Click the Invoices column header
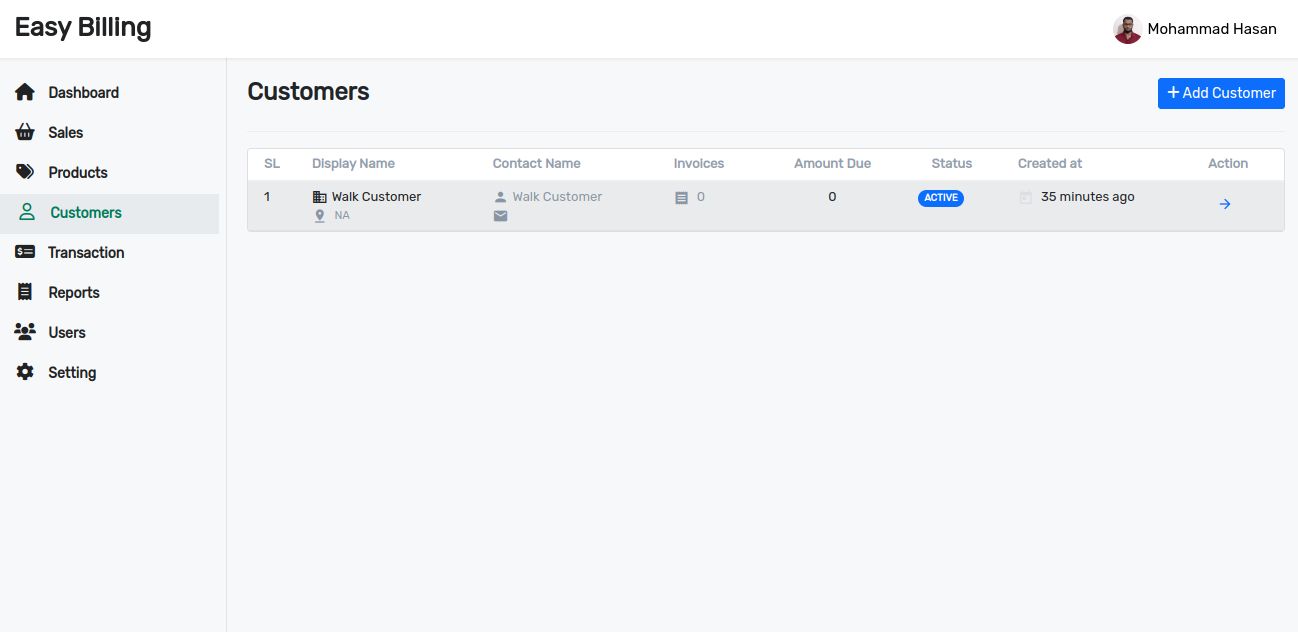This screenshot has width=1298, height=632. tap(699, 163)
